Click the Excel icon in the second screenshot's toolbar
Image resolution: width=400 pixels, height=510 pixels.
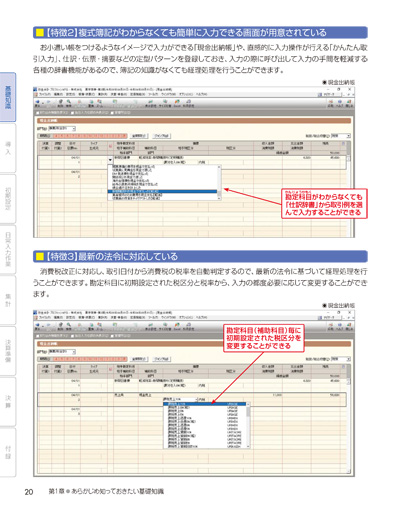(x=177, y=326)
